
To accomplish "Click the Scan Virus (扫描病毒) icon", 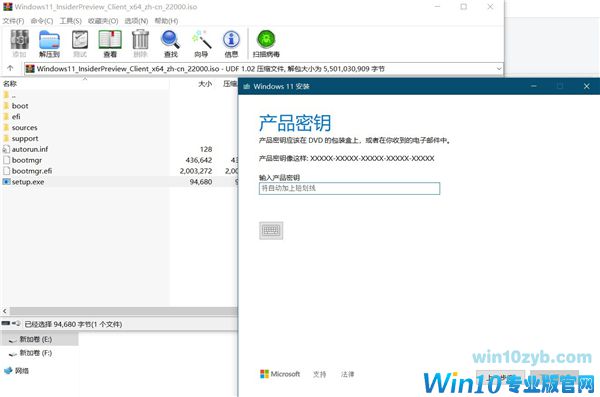I will (266, 44).
